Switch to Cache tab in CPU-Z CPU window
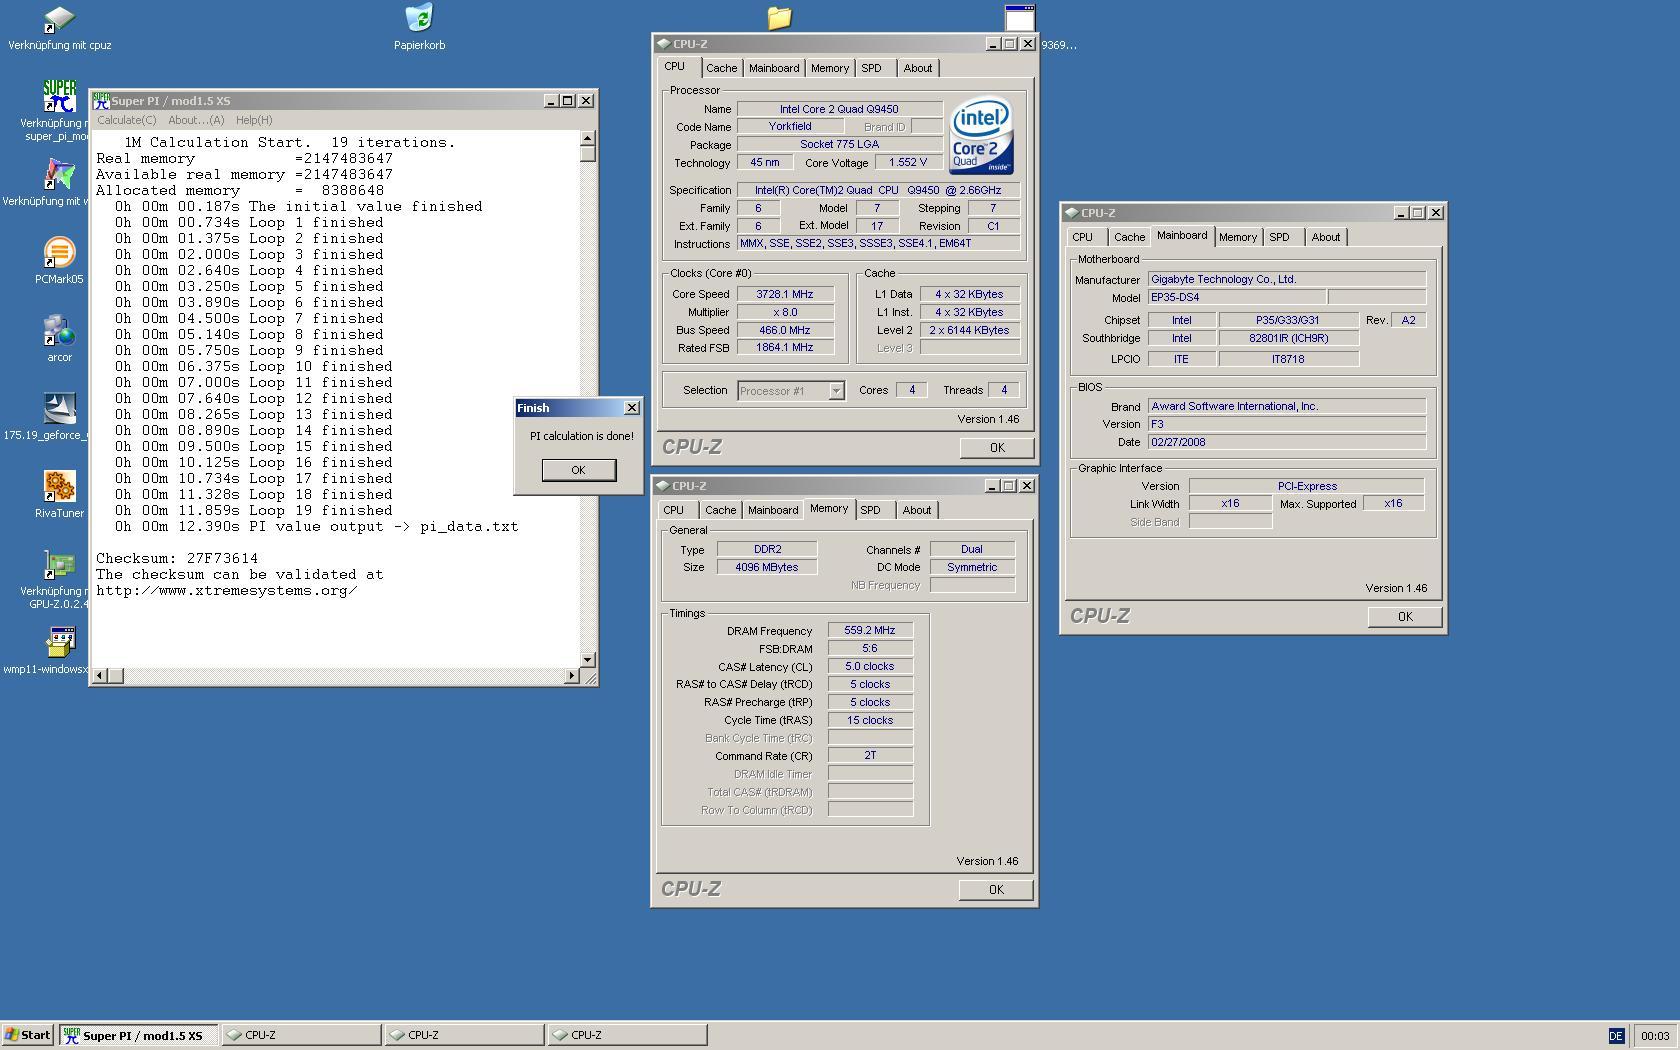Screen dimensions: 1680x1050 click(x=721, y=68)
